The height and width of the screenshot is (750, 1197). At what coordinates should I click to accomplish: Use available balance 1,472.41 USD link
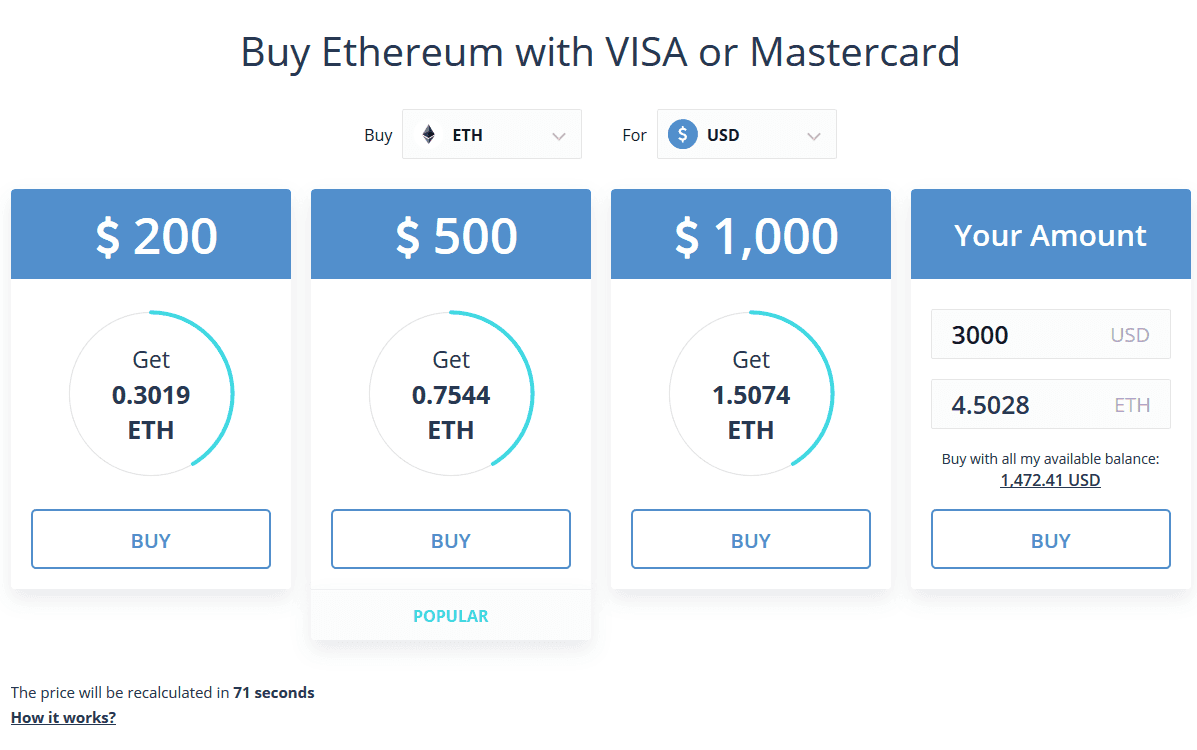click(x=1050, y=480)
